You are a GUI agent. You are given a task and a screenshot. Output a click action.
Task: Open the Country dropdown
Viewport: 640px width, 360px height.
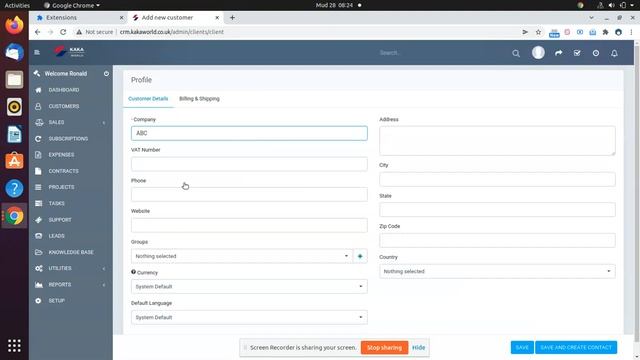497,271
